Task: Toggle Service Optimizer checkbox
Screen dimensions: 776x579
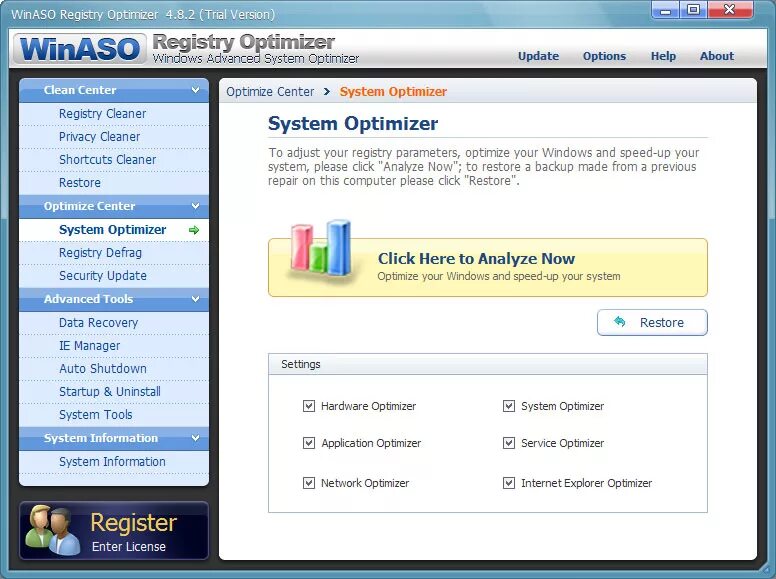Action: click(509, 443)
